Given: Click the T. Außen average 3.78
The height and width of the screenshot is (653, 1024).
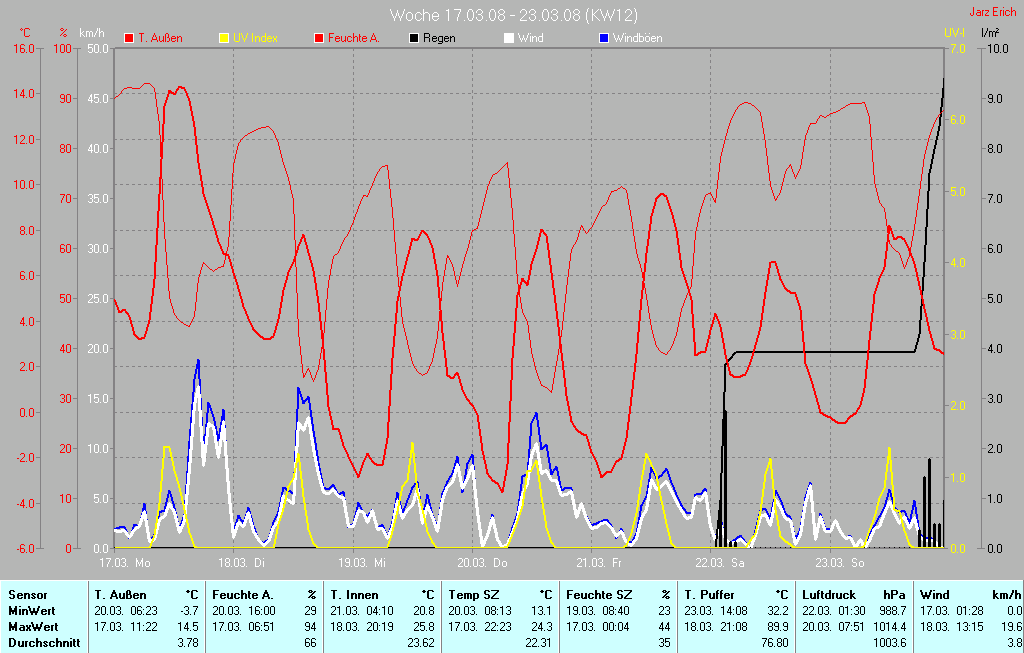Looking at the screenshot, I should [x=187, y=643].
